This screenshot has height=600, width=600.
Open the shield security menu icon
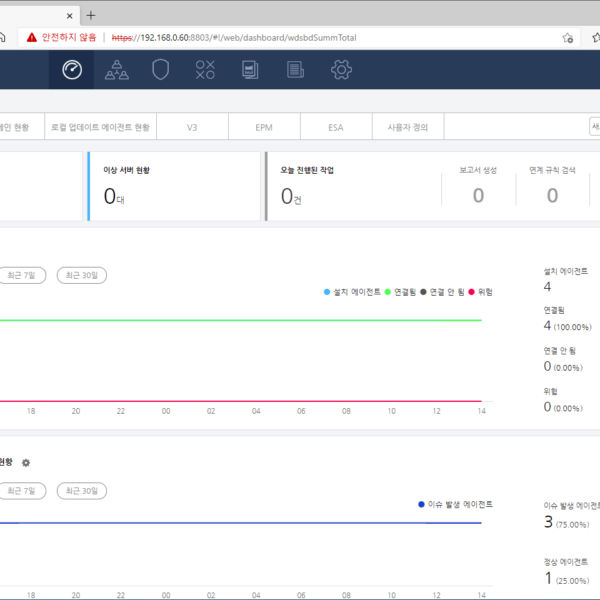pos(160,69)
